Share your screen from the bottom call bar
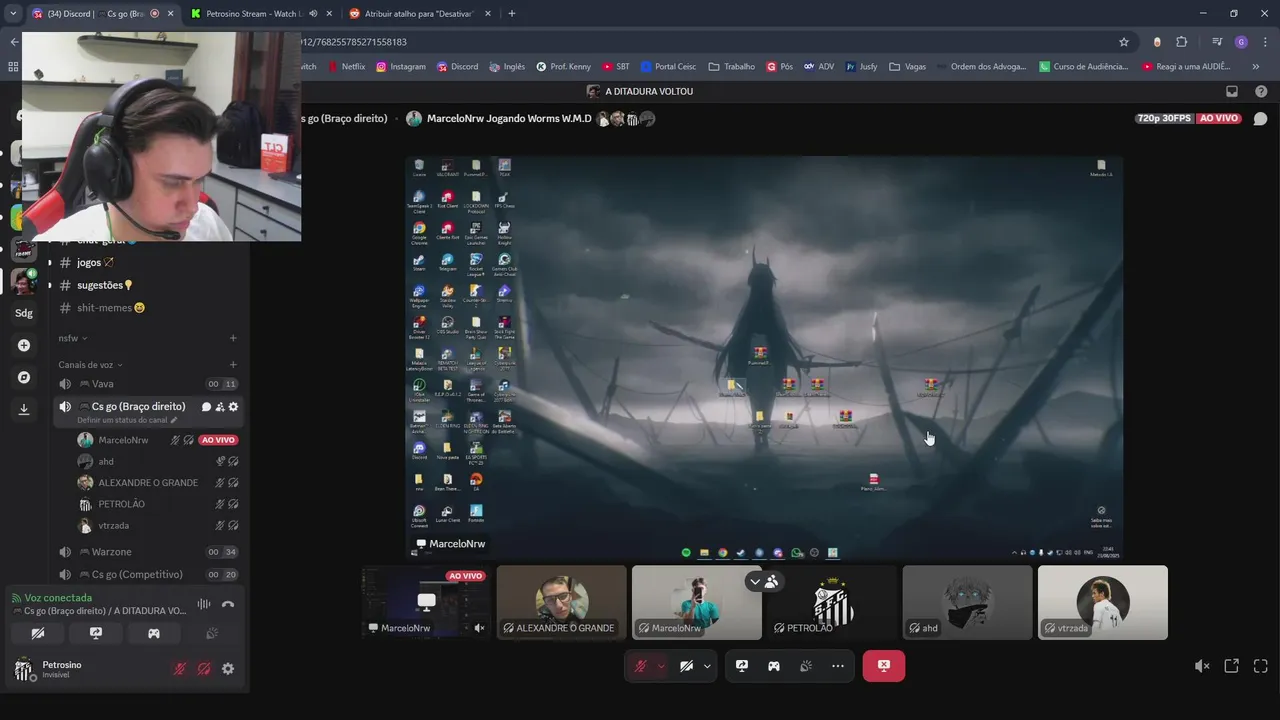Screen dimensions: 1280x720 [742, 666]
